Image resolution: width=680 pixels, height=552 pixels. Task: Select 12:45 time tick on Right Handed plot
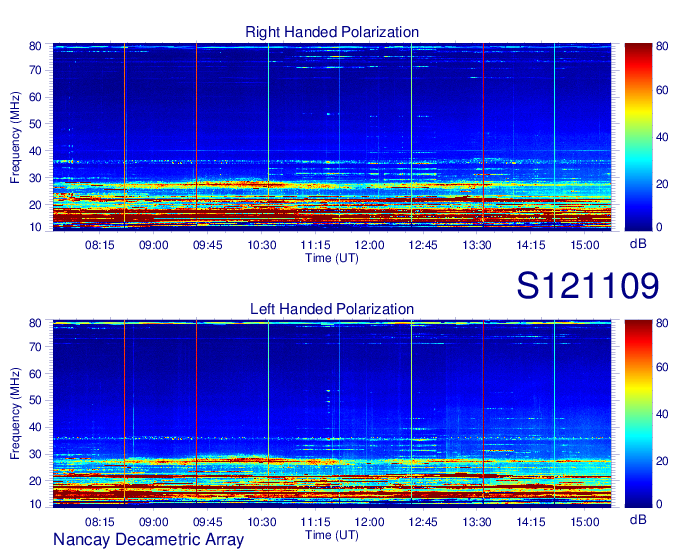coord(423,245)
